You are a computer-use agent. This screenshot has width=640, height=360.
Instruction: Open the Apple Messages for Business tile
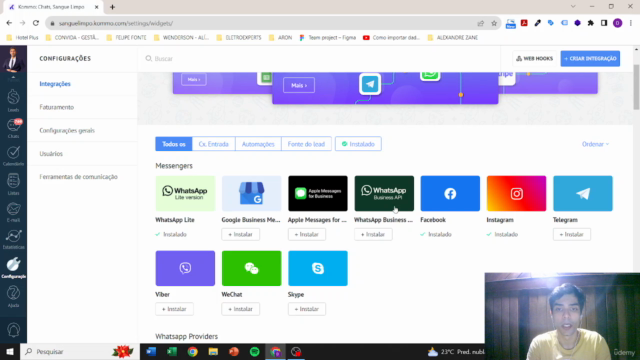[318, 193]
